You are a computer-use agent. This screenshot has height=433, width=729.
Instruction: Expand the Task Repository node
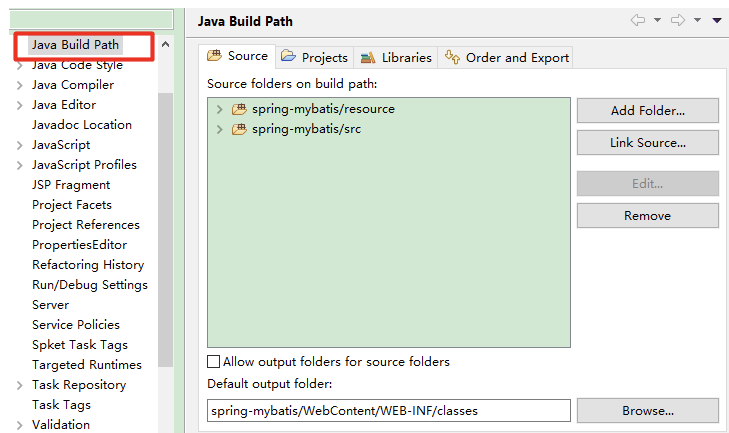pos(20,386)
